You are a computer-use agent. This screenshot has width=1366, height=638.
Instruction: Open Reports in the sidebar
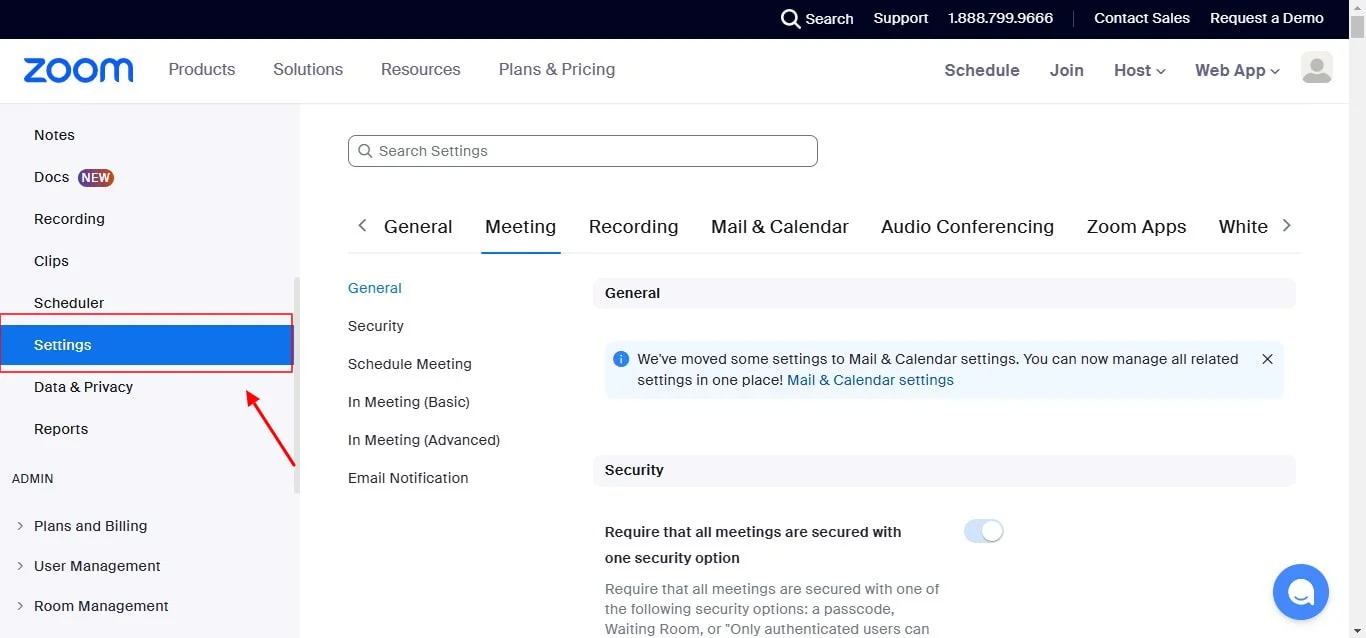61,429
